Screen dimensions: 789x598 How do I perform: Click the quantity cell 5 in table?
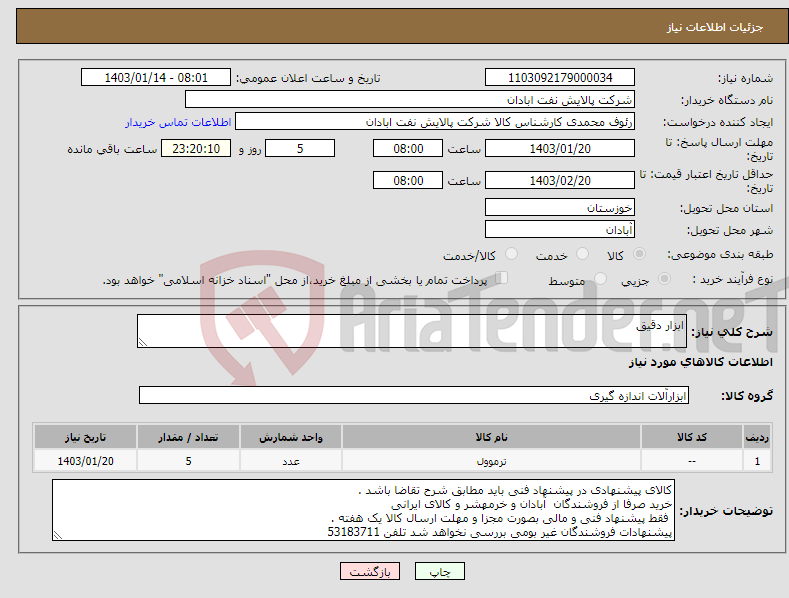188,461
